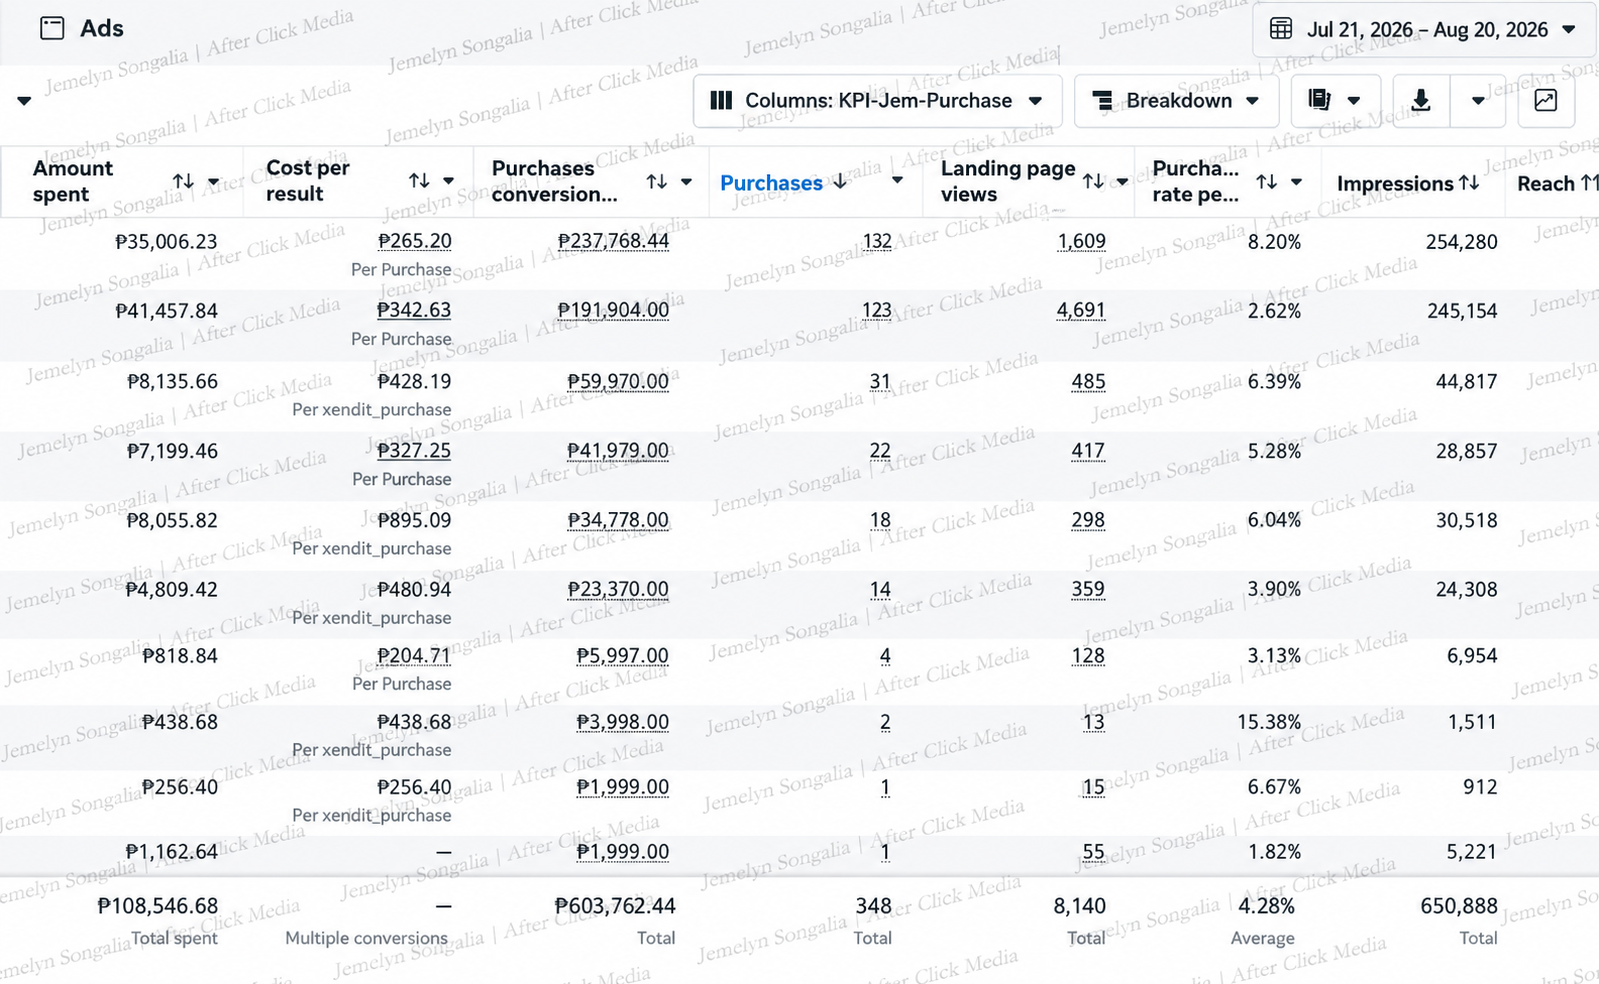
Task: Click cost per result ₱342.63
Action: [414, 310]
